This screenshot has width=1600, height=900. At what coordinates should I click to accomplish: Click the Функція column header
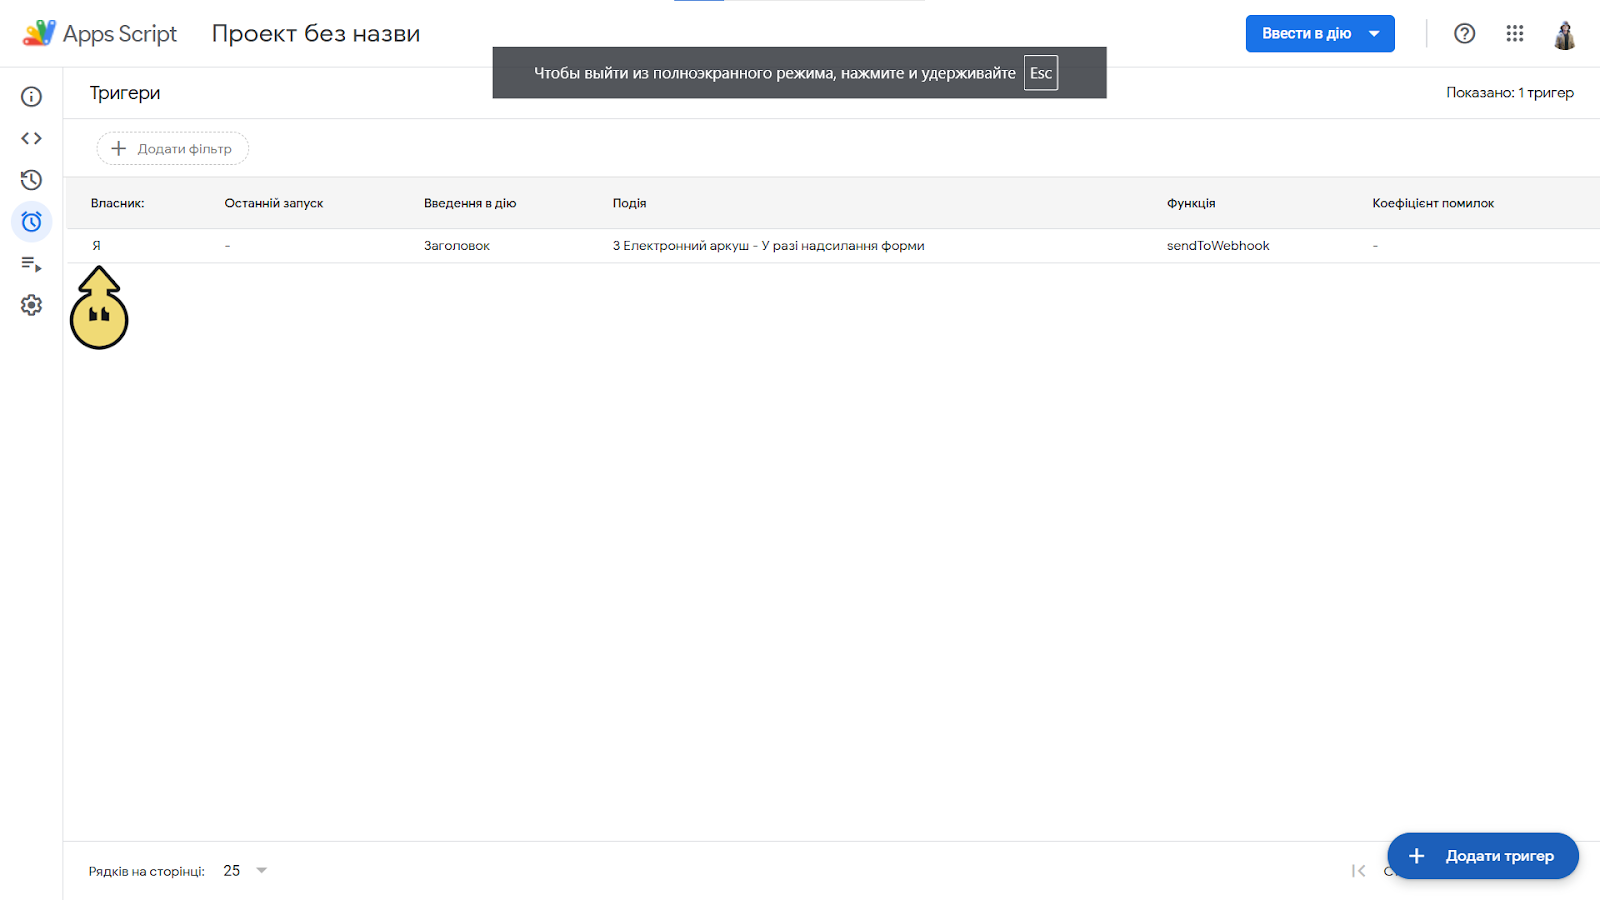coord(1191,203)
